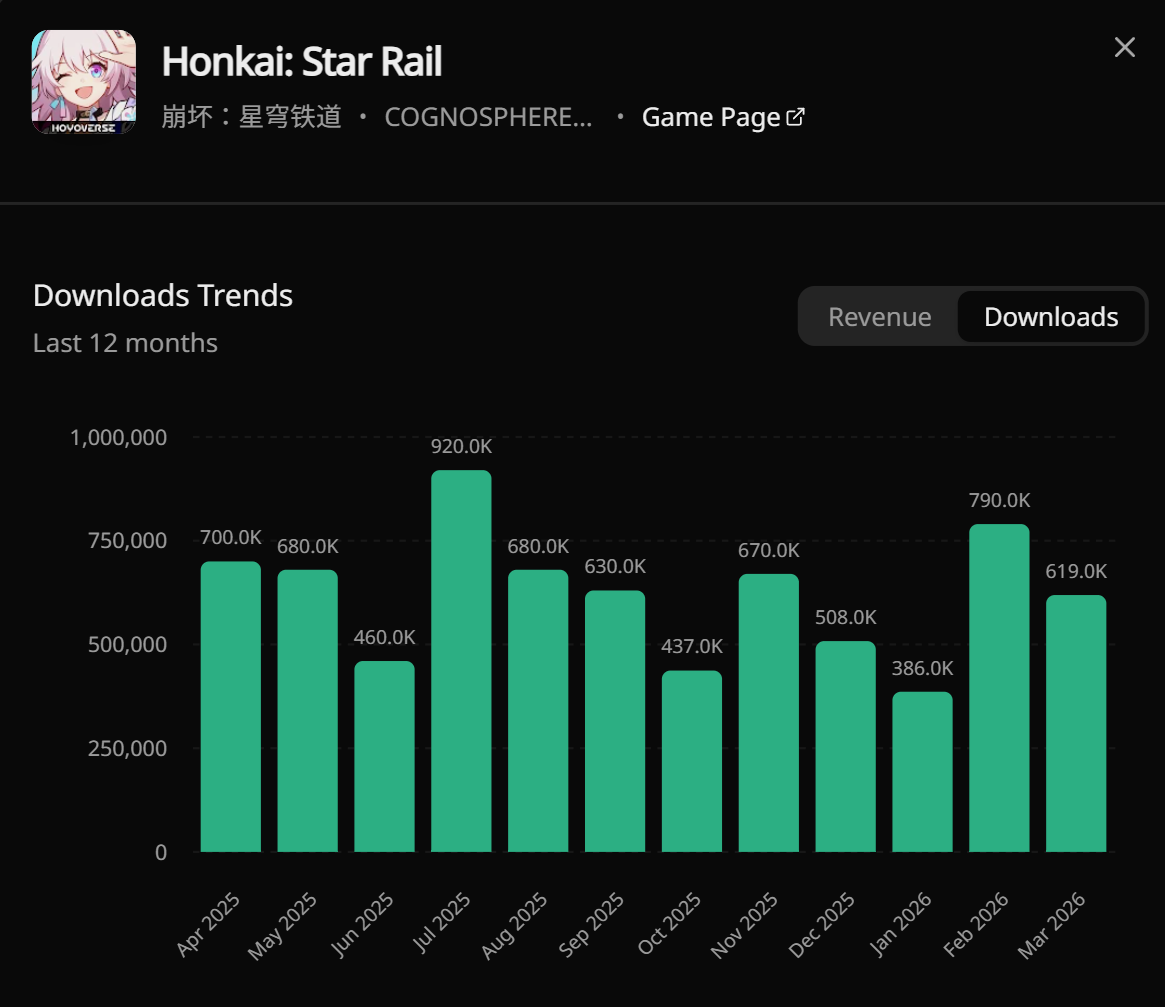This screenshot has width=1165, height=1007.
Task: Select the Downloads tab
Action: coord(1051,317)
